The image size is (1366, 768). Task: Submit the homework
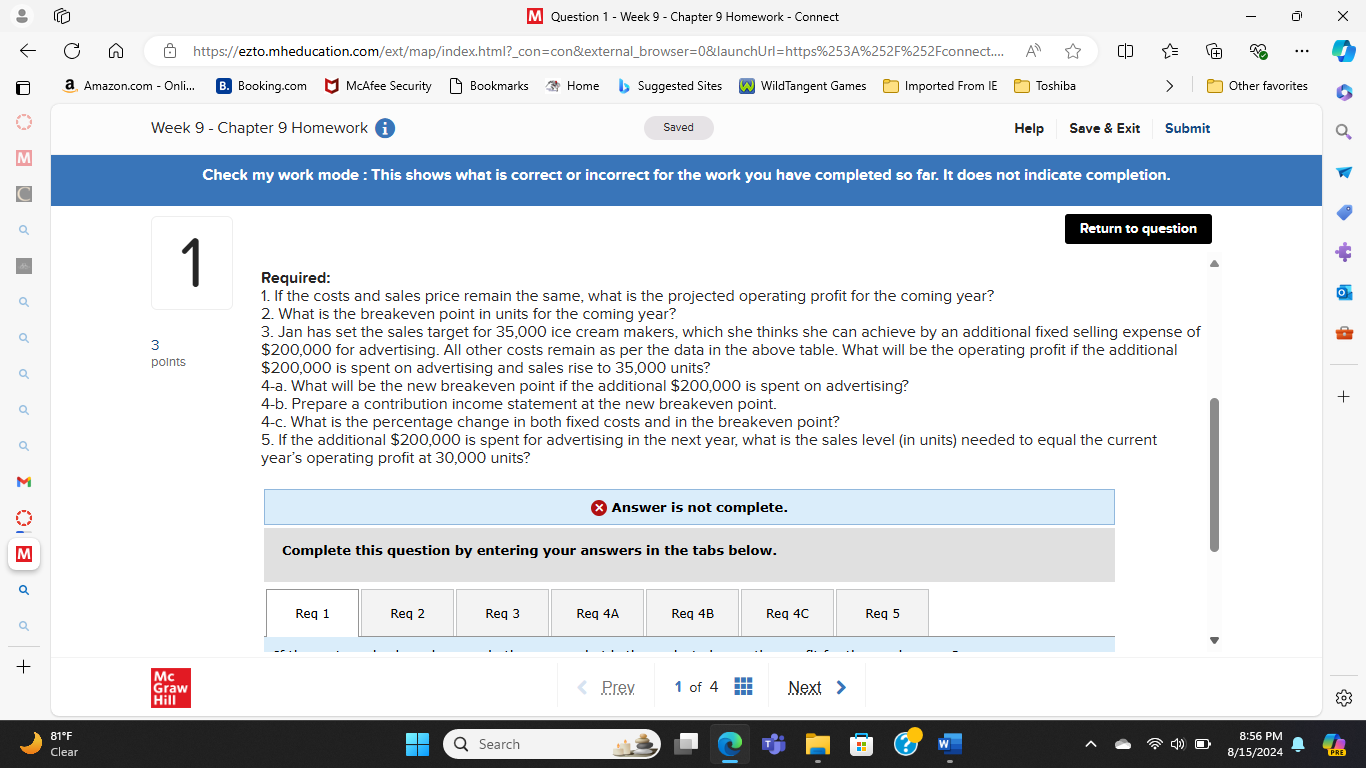(1187, 128)
